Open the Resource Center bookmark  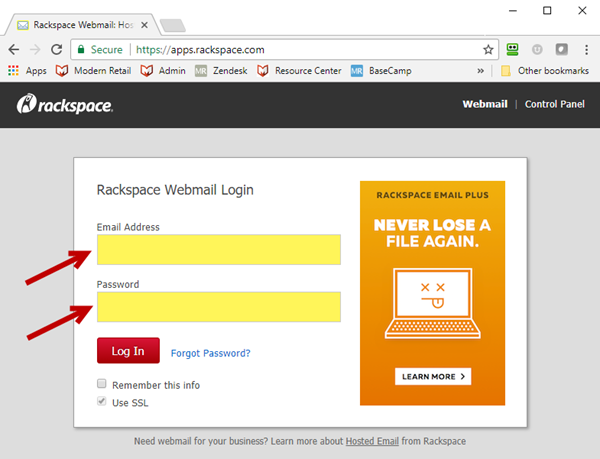(x=299, y=71)
